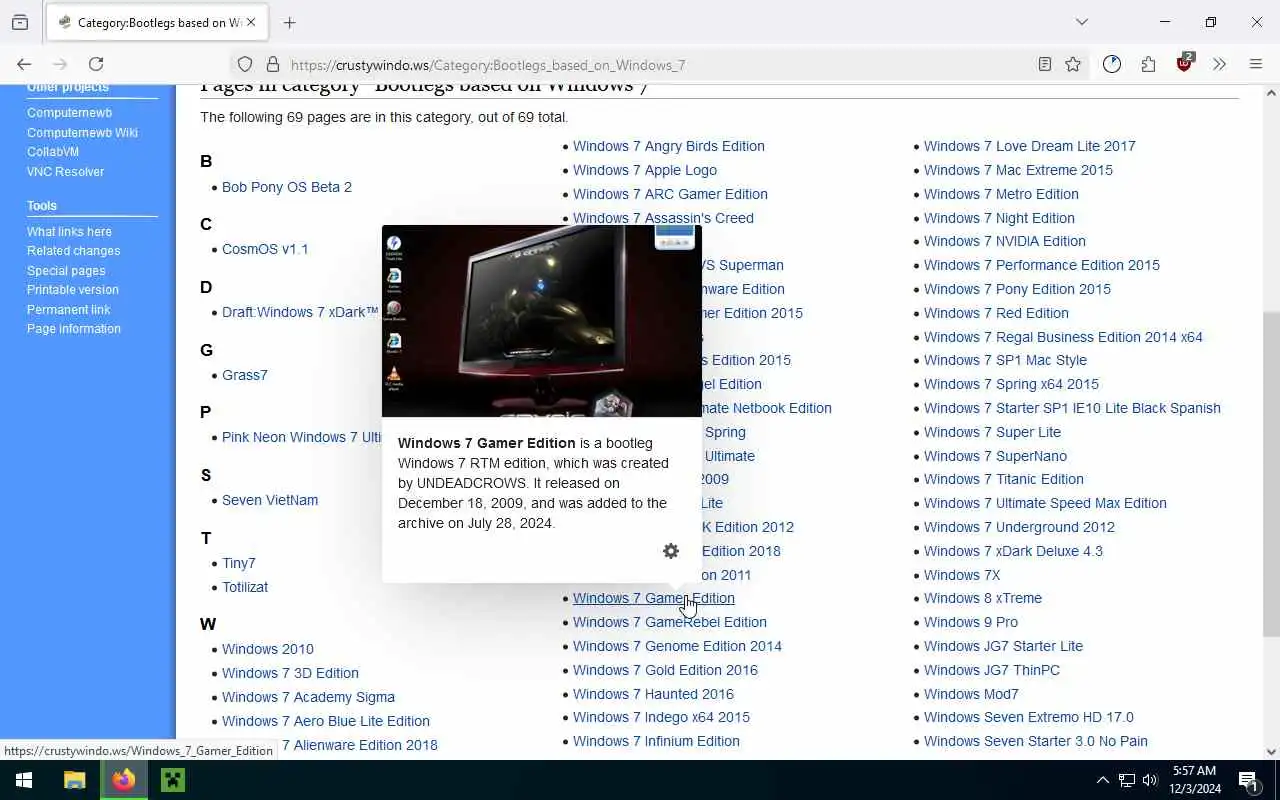
Task: Click Related changes tool
Action: [x=73, y=251]
